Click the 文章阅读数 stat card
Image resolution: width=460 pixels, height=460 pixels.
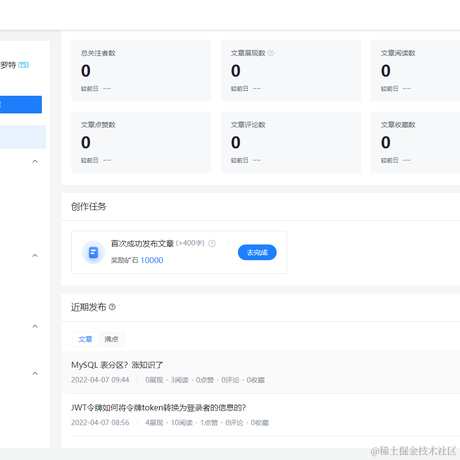coord(416,70)
